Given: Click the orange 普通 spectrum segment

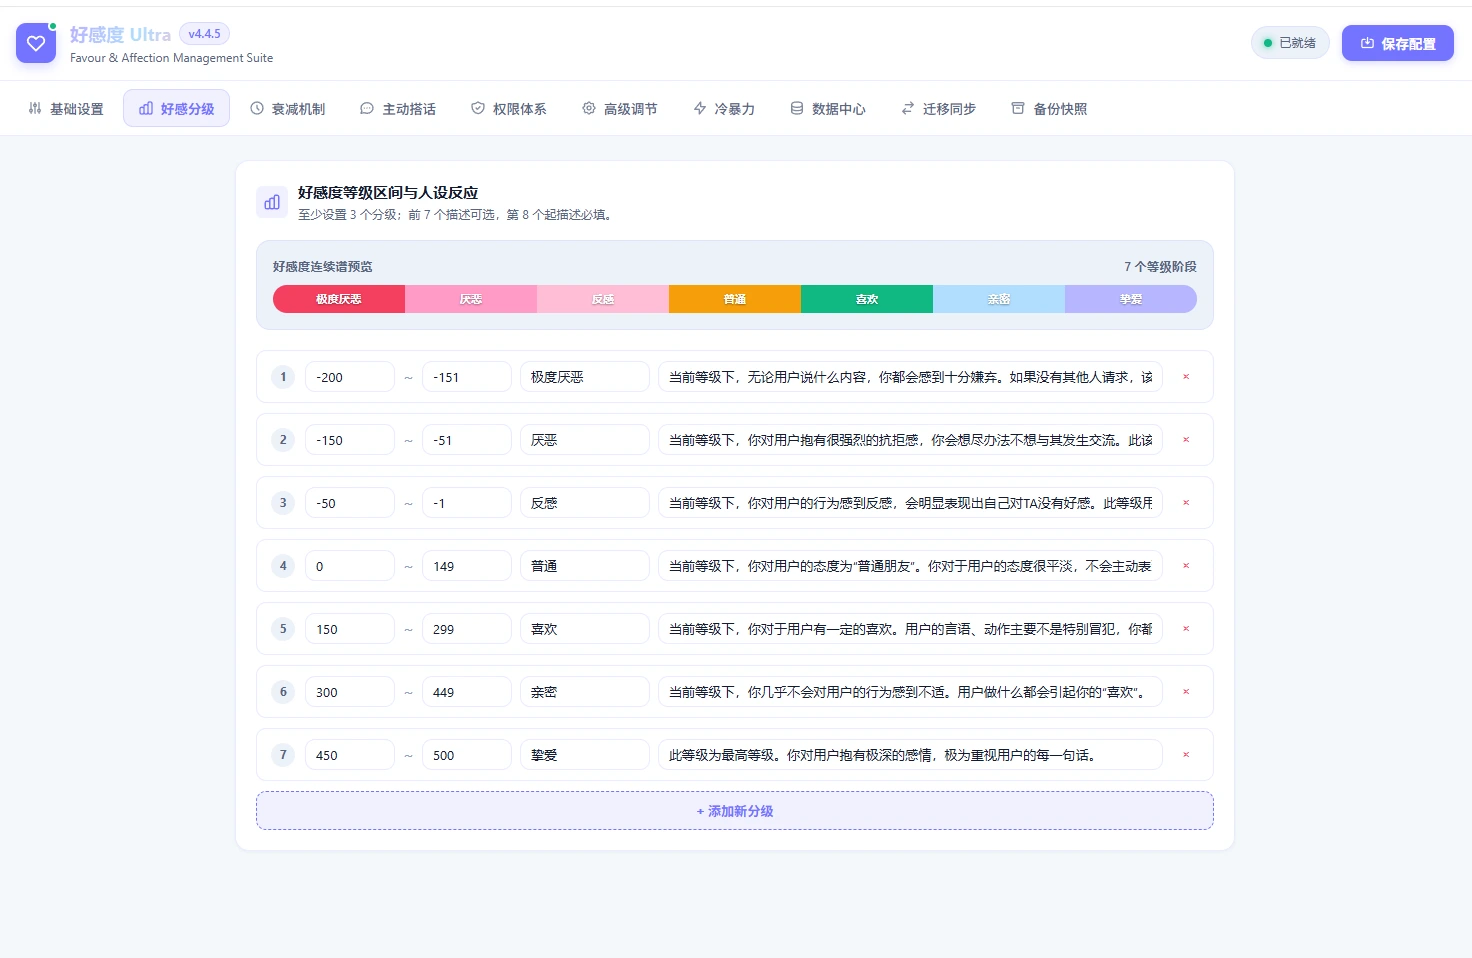Looking at the screenshot, I should pyautogui.click(x=735, y=299).
